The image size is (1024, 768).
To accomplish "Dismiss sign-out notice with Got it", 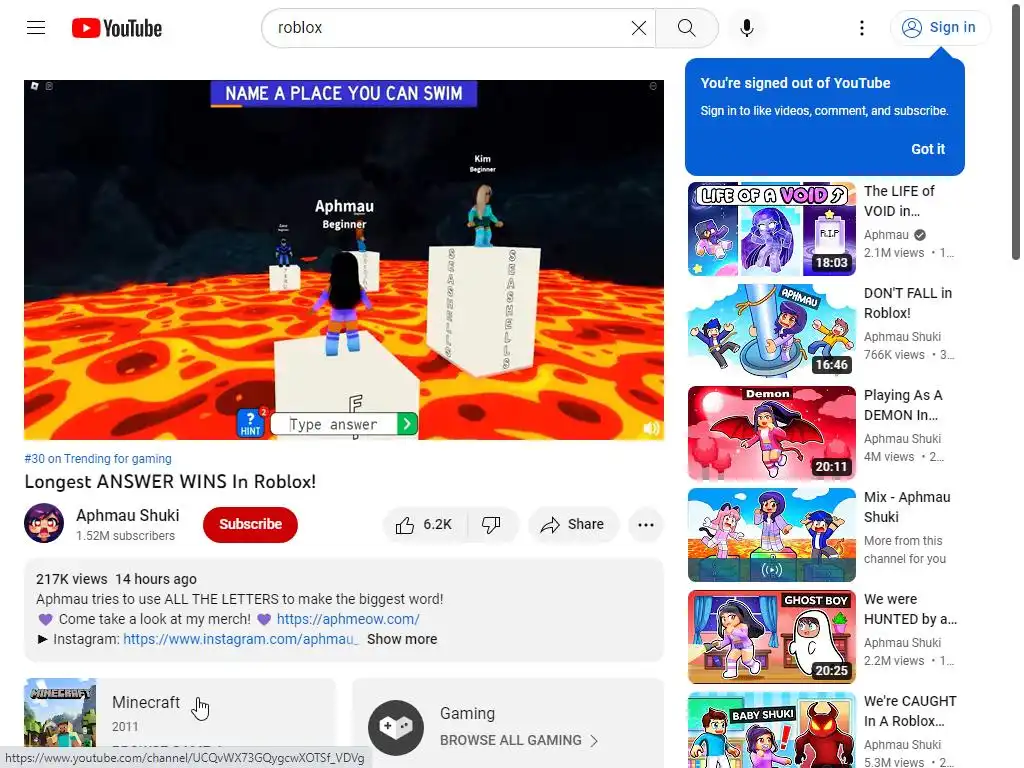I will (927, 149).
